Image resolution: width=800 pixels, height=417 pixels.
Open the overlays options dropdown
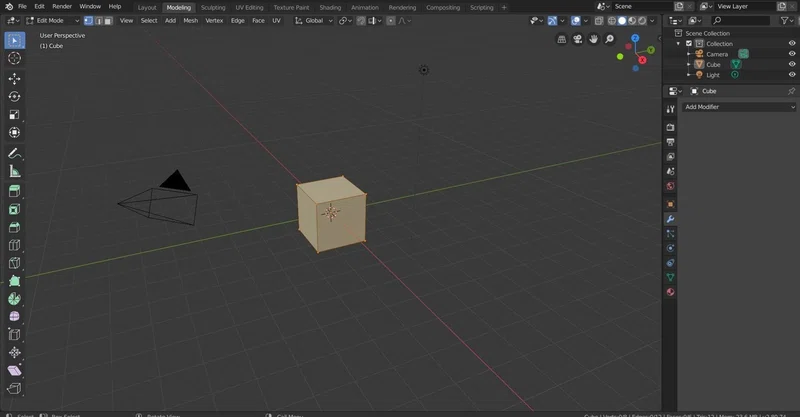coord(586,21)
